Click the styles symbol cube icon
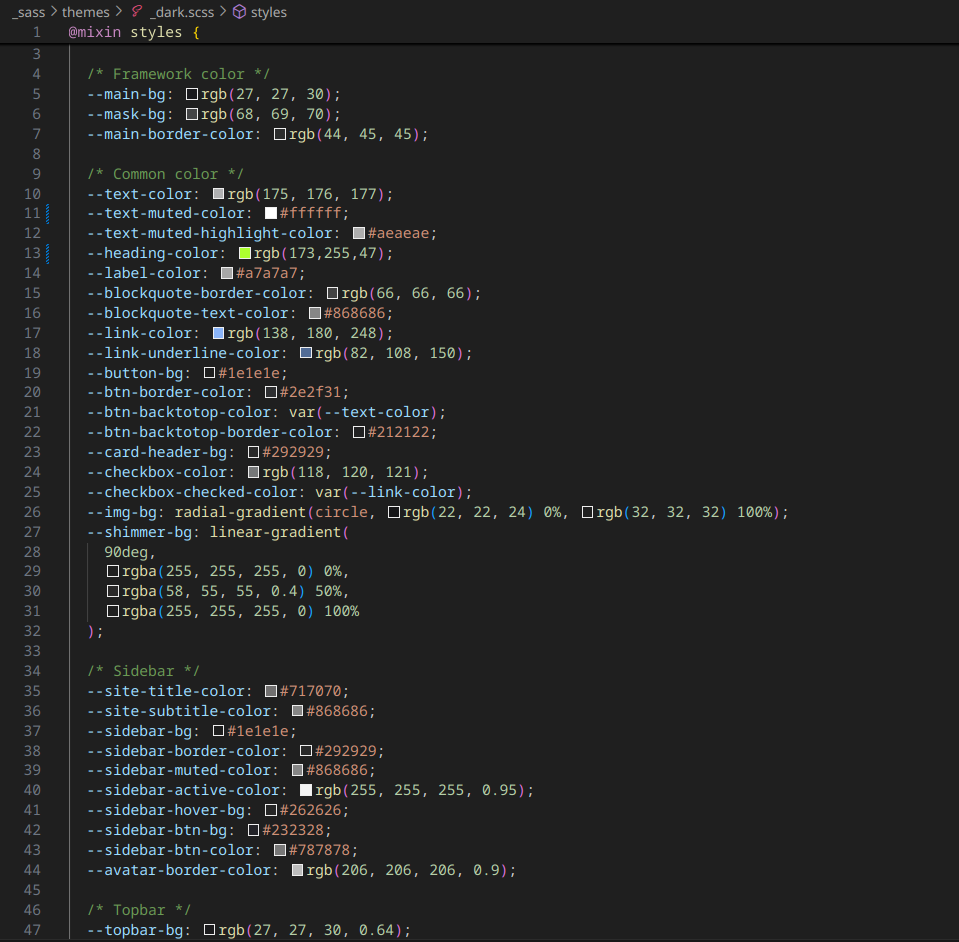Viewport: 959px width, 942px height. click(240, 12)
